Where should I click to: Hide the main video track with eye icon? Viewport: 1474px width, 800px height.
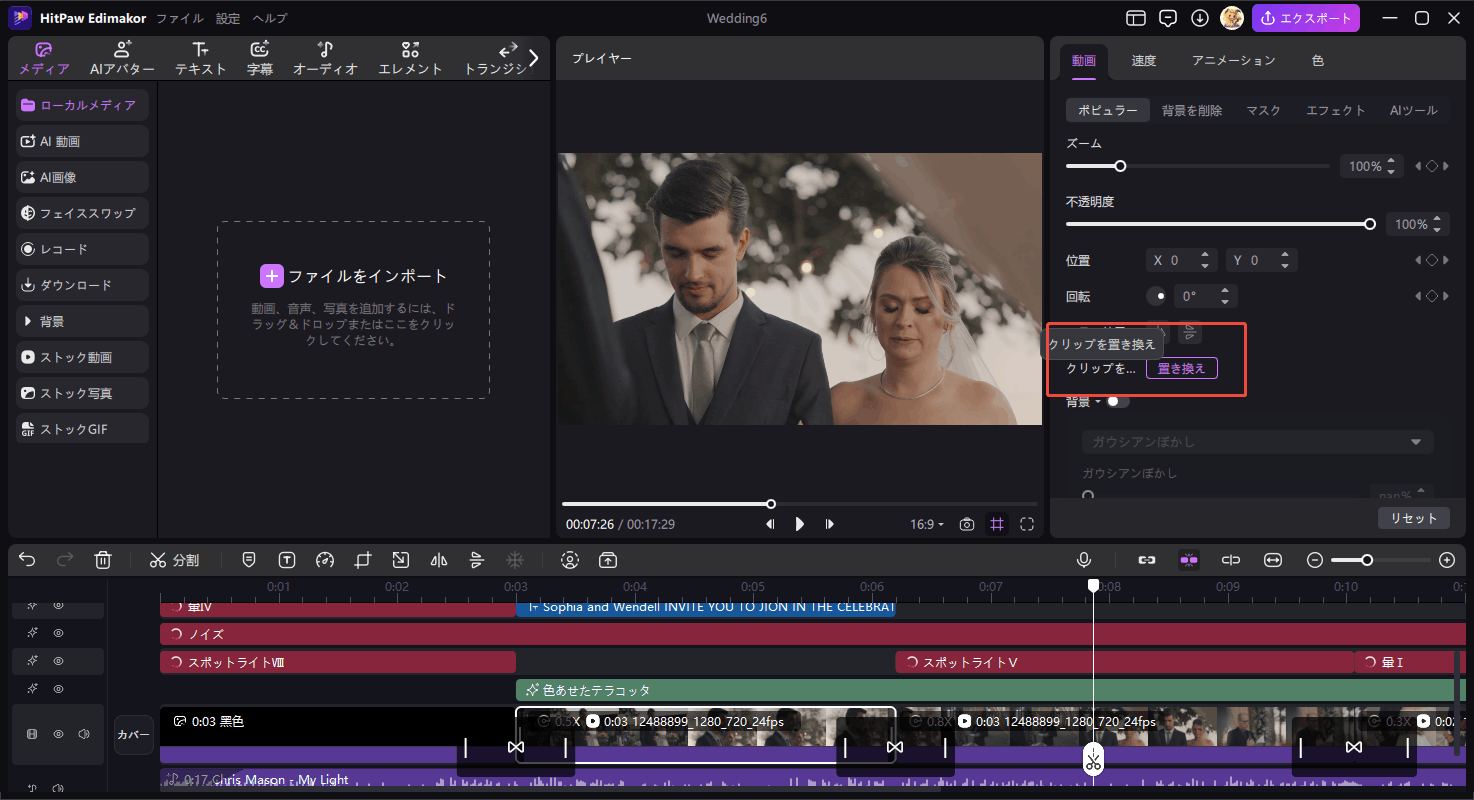tap(59, 734)
